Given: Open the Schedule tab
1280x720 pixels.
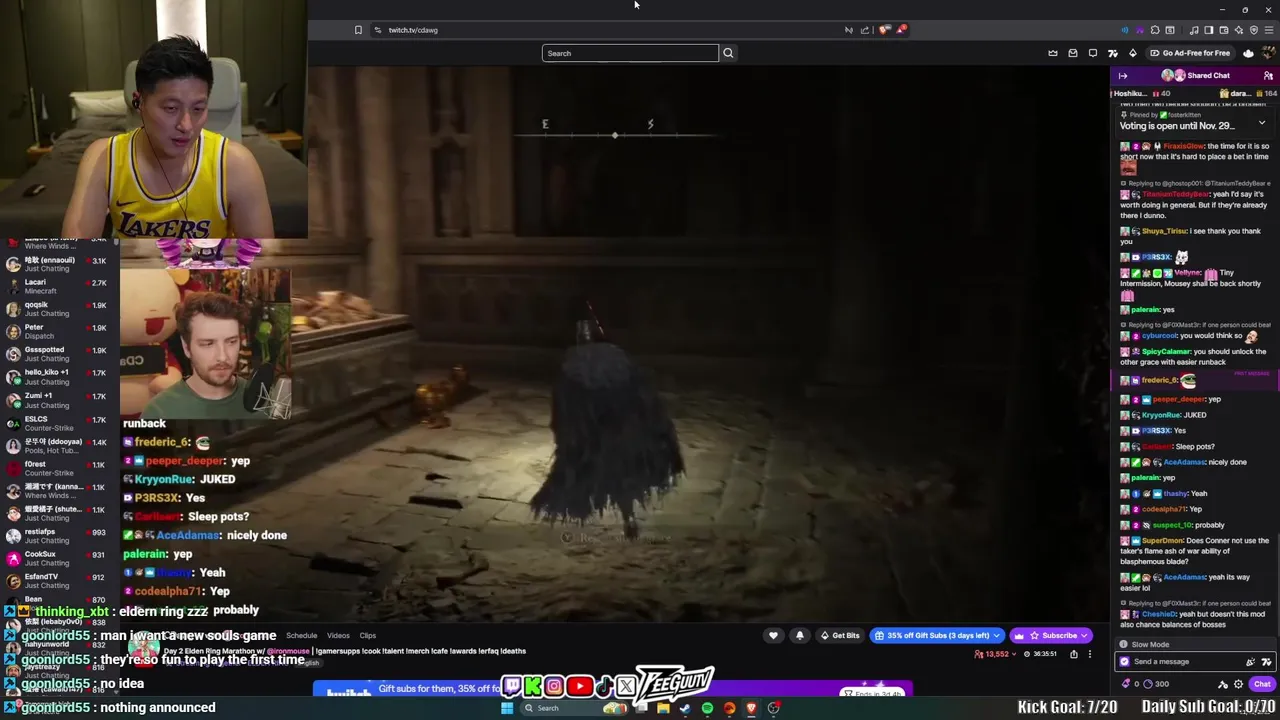Looking at the screenshot, I should pyautogui.click(x=301, y=636).
